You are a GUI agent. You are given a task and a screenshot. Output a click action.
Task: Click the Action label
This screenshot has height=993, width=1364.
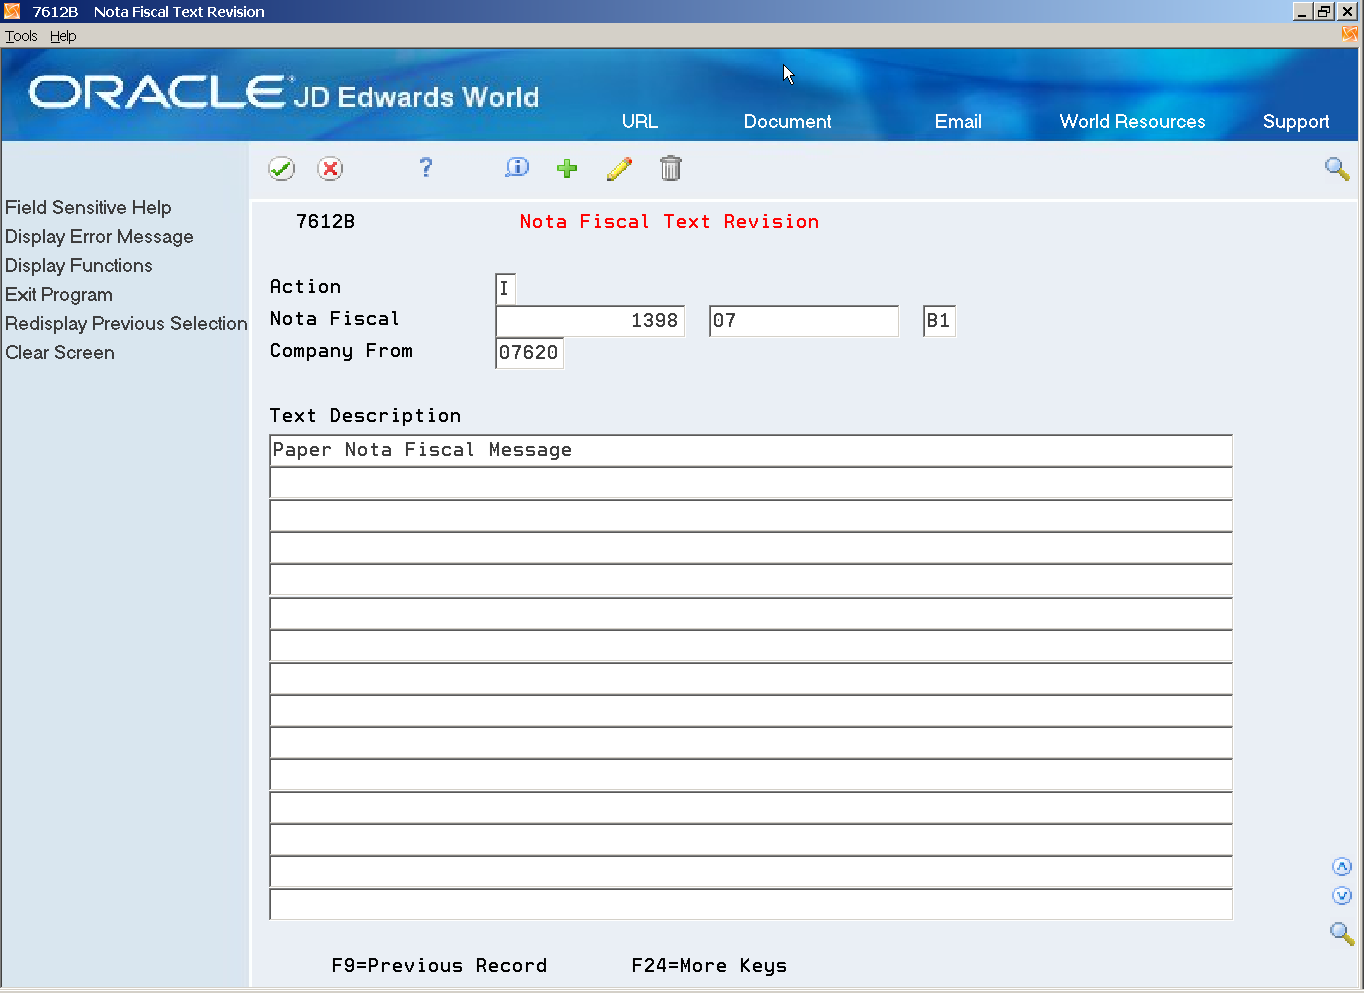pyautogui.click(x=305, y=286)
